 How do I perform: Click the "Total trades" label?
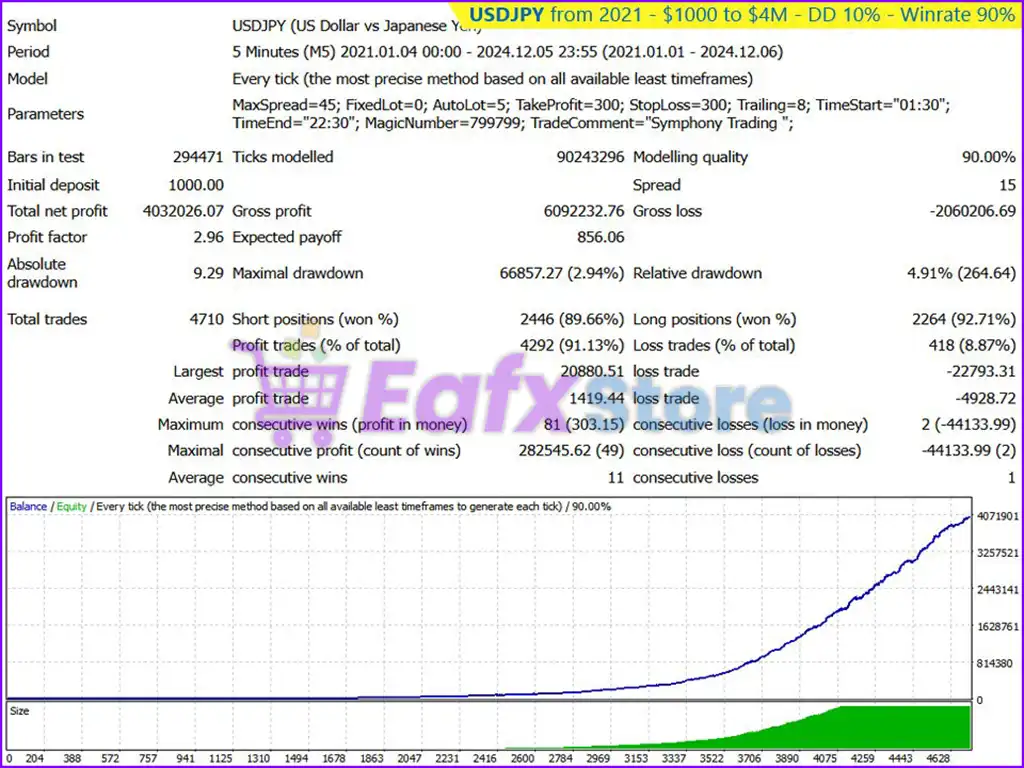click(47, 320)
